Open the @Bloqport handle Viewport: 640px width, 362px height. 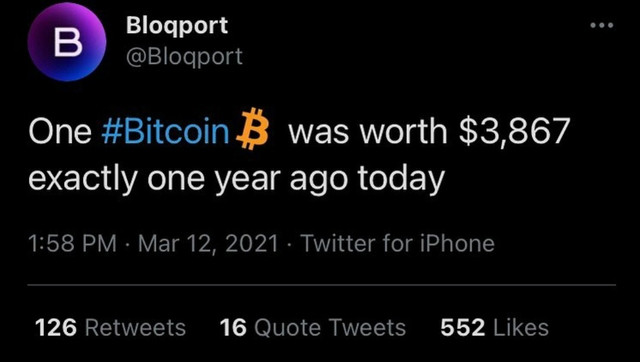(184, 56)
